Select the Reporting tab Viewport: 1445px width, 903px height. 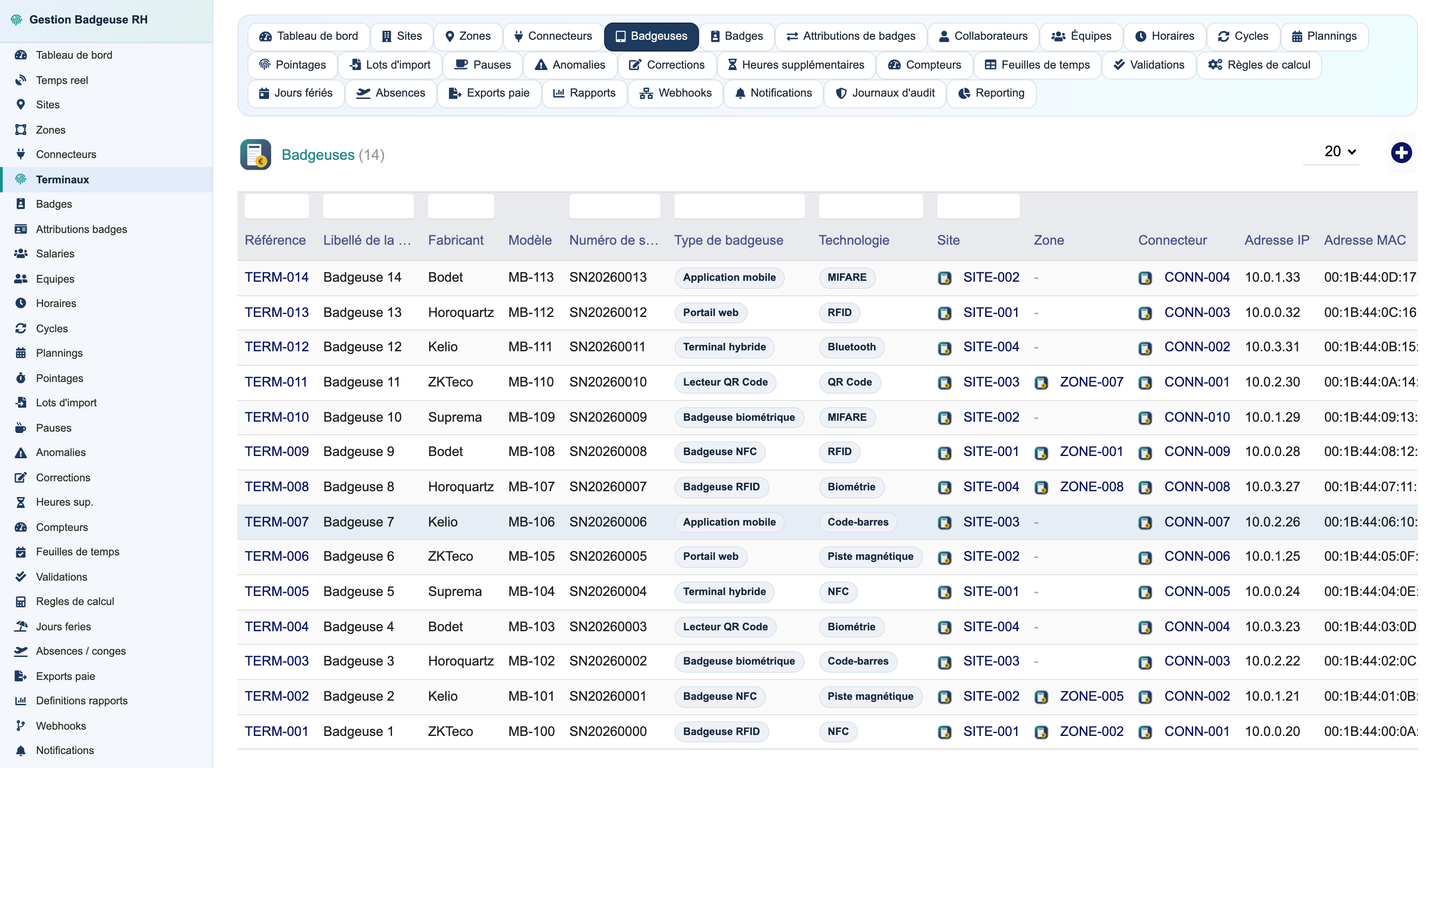pyautogui.click(x=991, y=93)
